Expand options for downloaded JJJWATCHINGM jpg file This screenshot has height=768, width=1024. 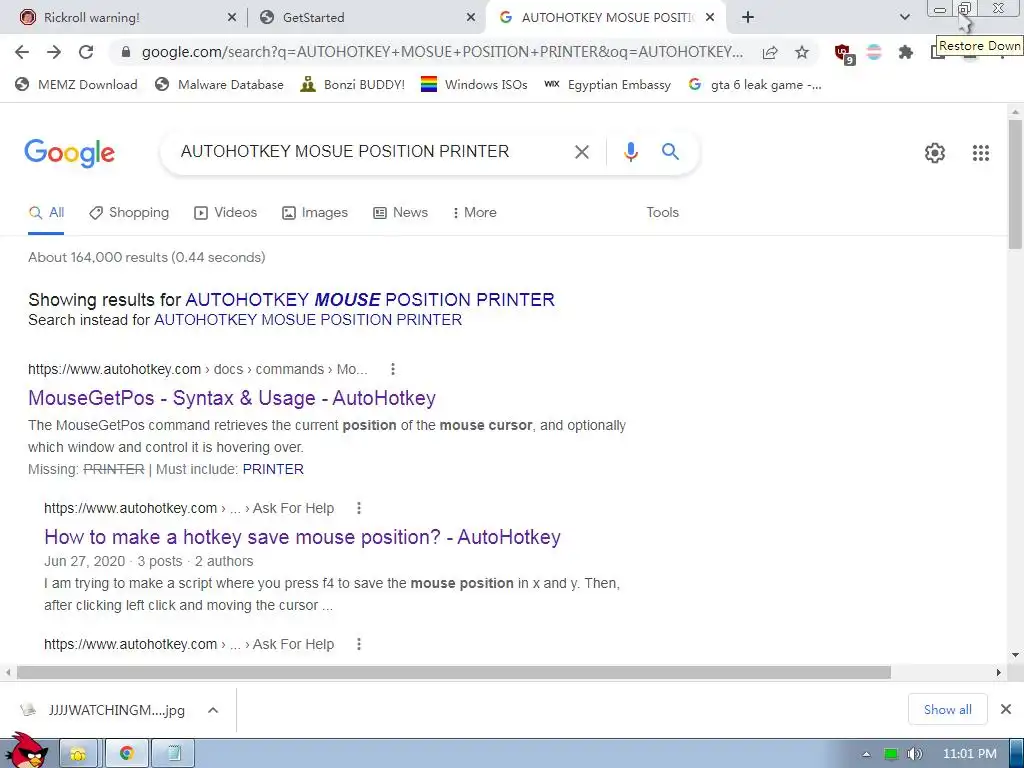213,710
